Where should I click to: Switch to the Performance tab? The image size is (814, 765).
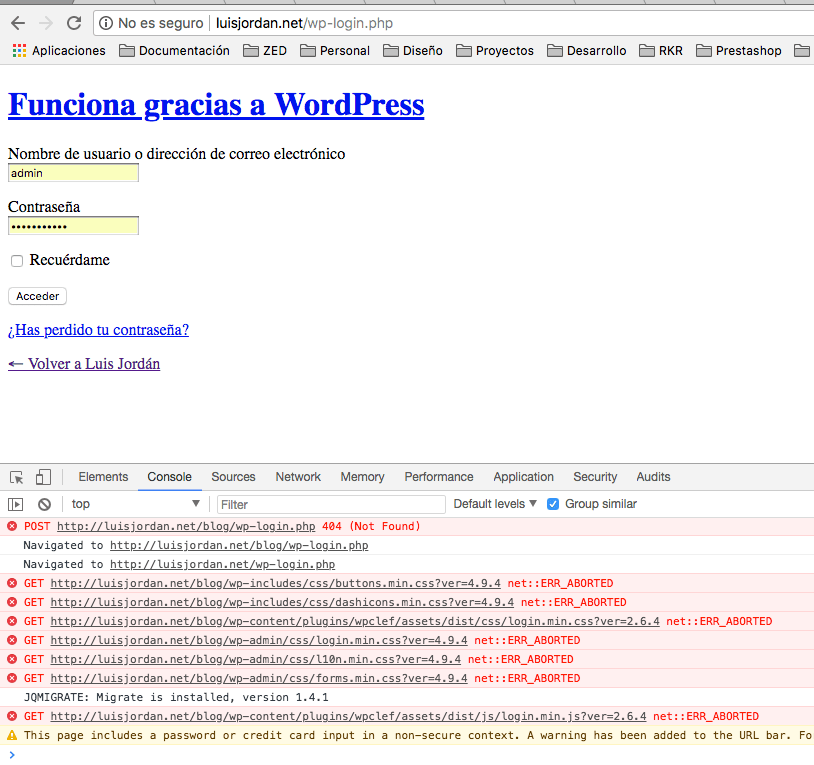click(x=439, y=477)
